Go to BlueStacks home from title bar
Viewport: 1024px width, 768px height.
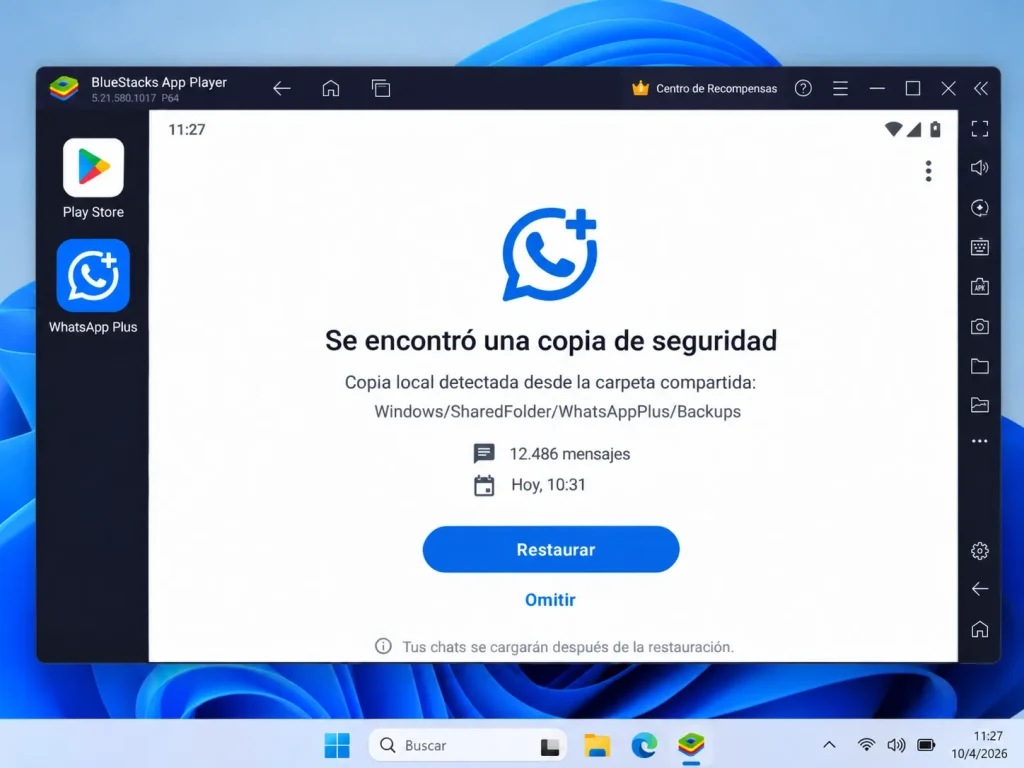point(331,88)
